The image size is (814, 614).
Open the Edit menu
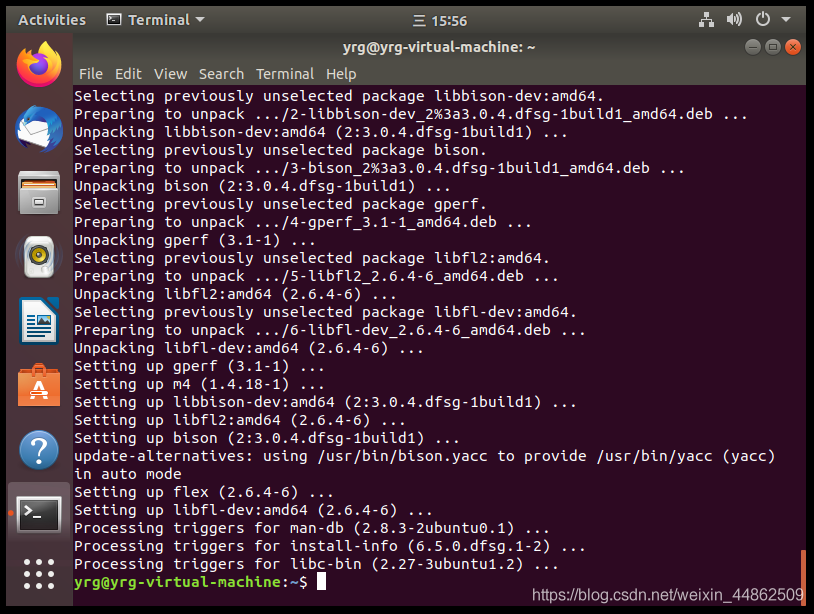tap(128, 74)
